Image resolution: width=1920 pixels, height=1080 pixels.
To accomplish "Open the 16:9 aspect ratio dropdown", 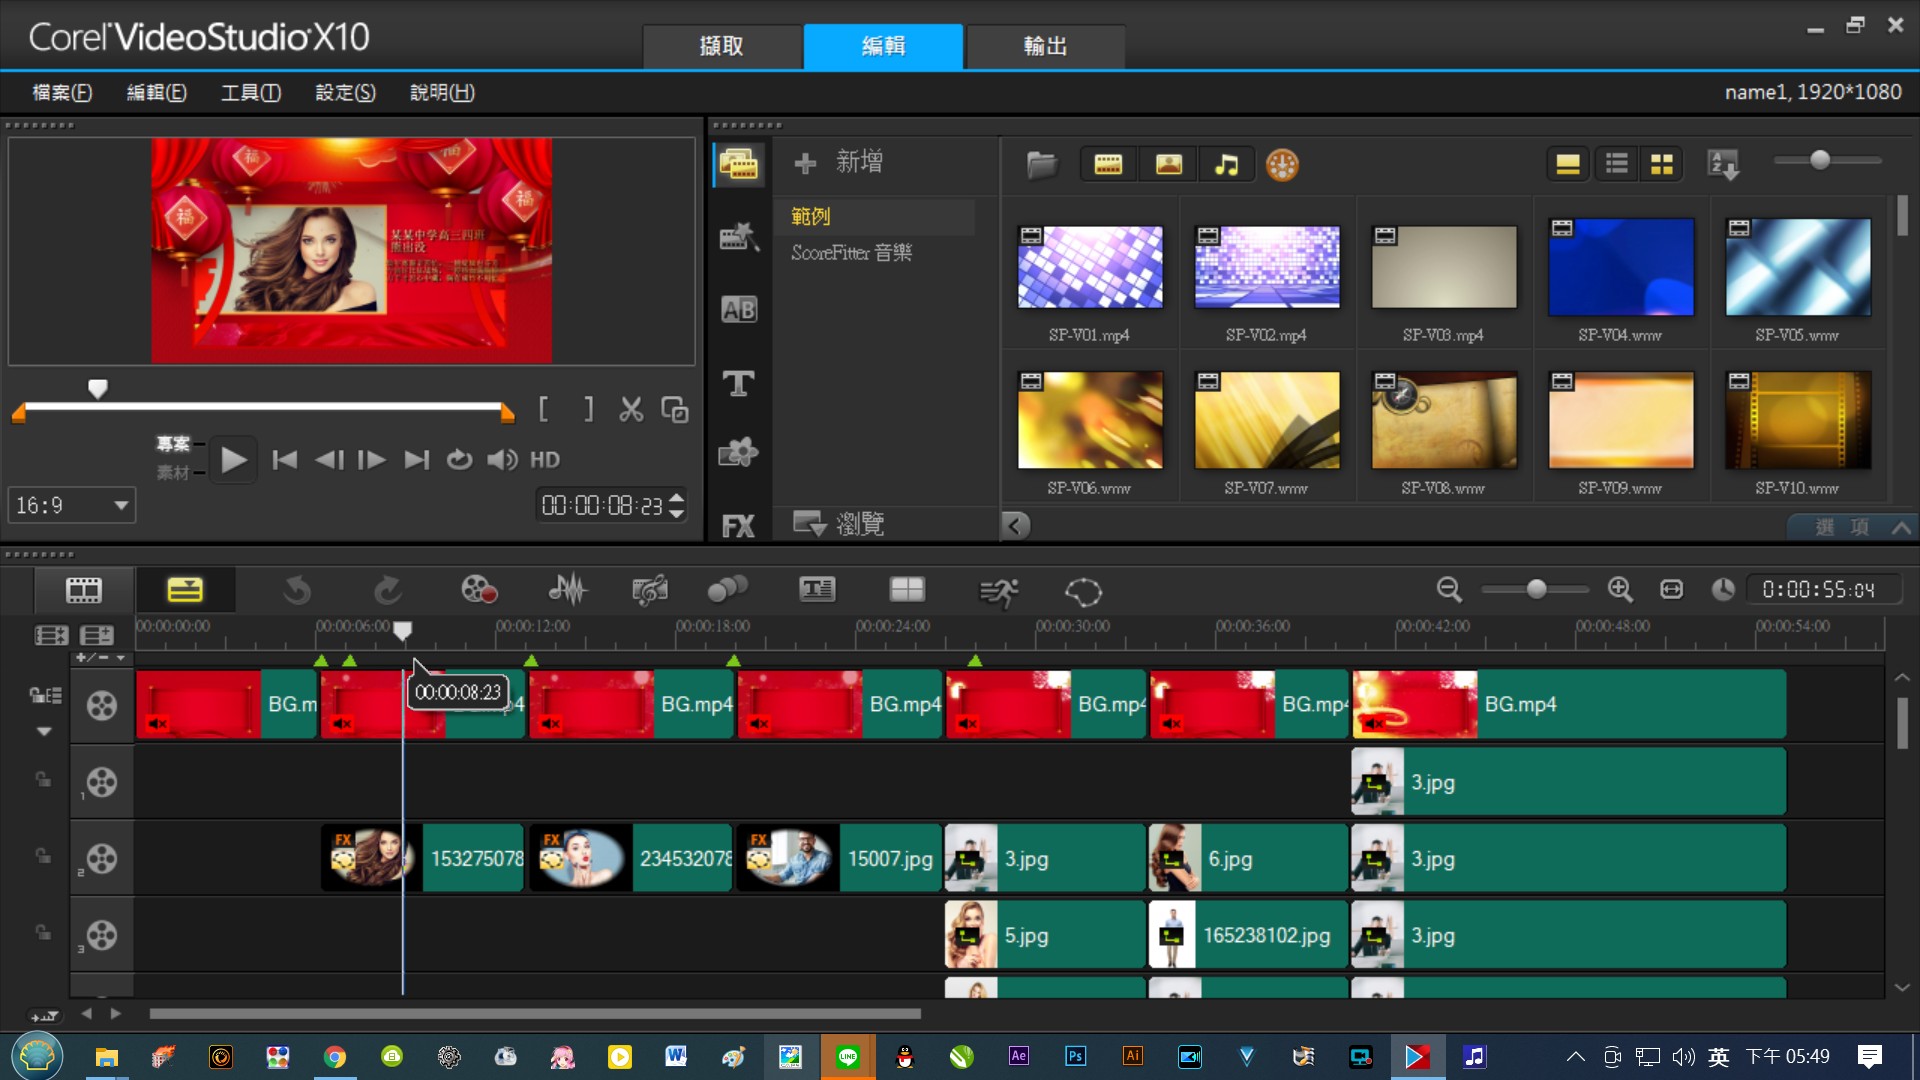I will click(x=72, y=506).
